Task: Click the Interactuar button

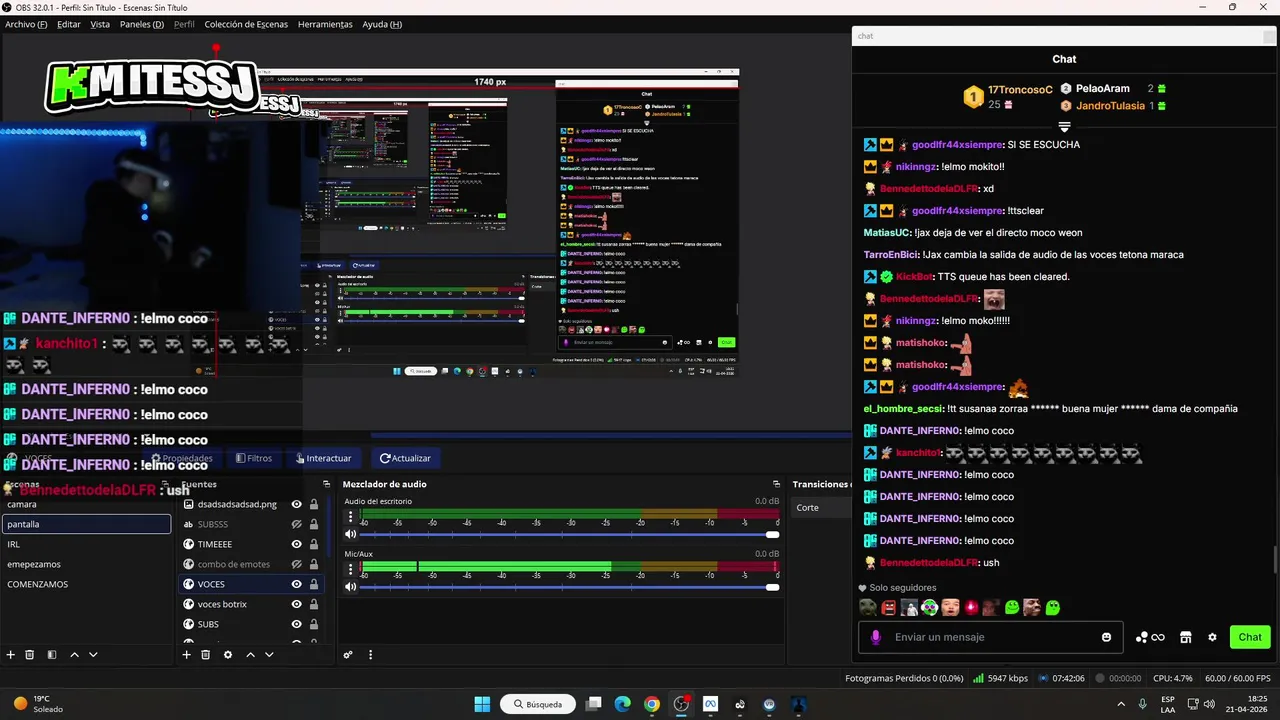Action: point(324,458)
